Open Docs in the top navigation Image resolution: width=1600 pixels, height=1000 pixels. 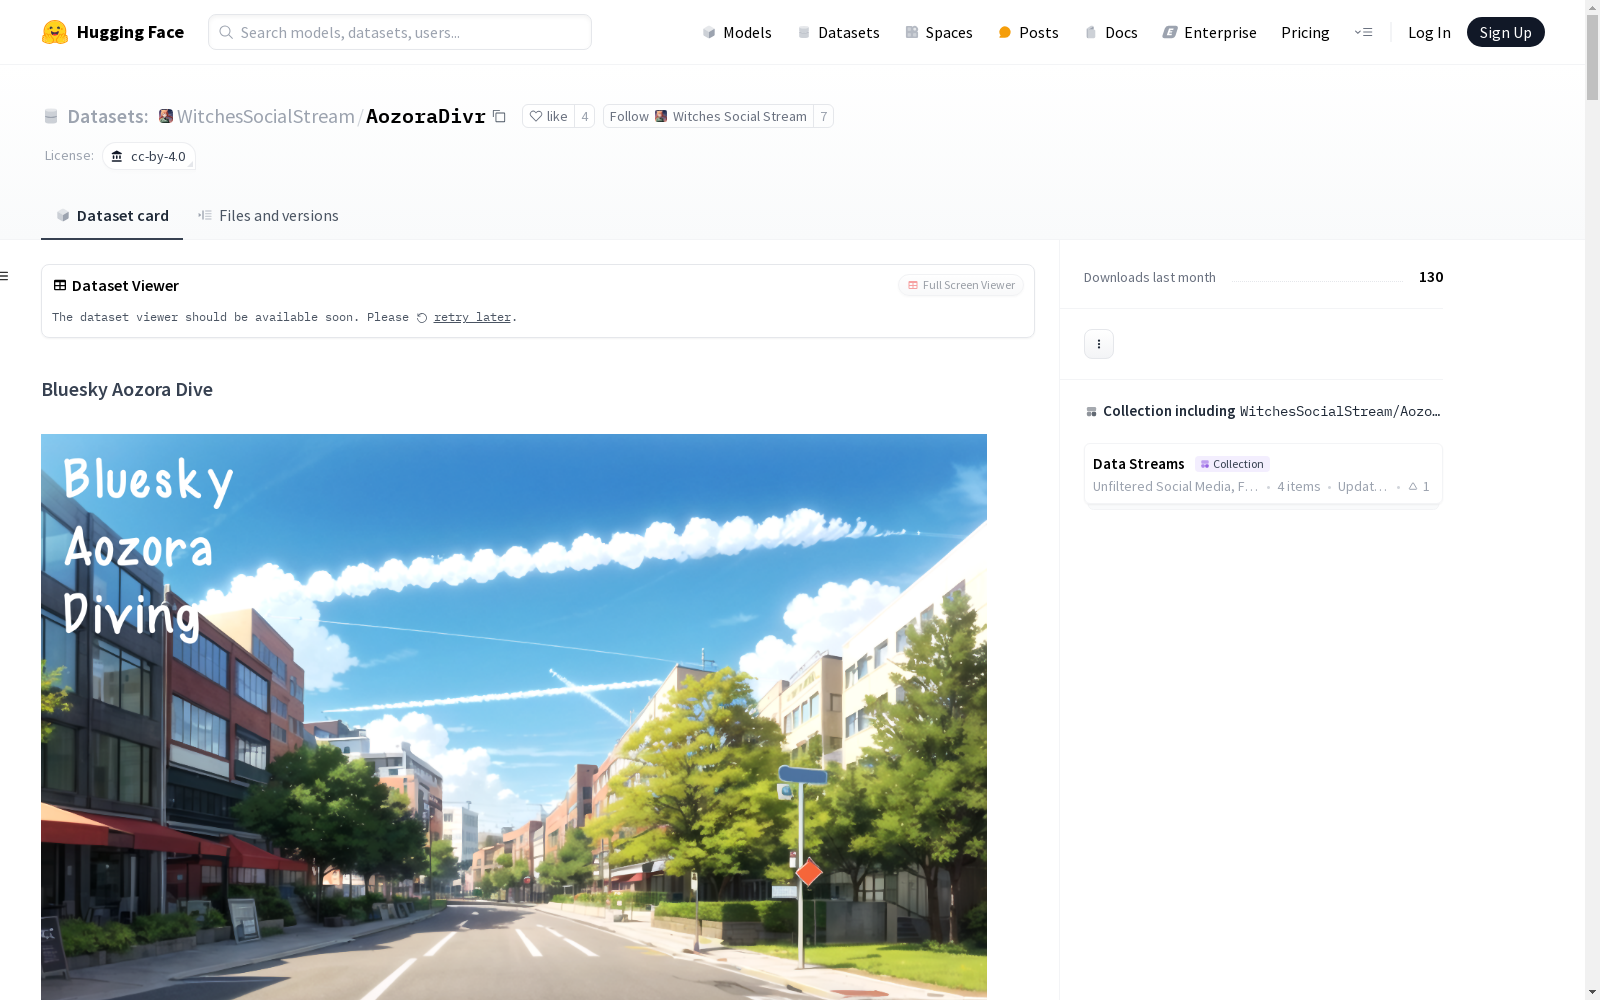(1111, 32)
